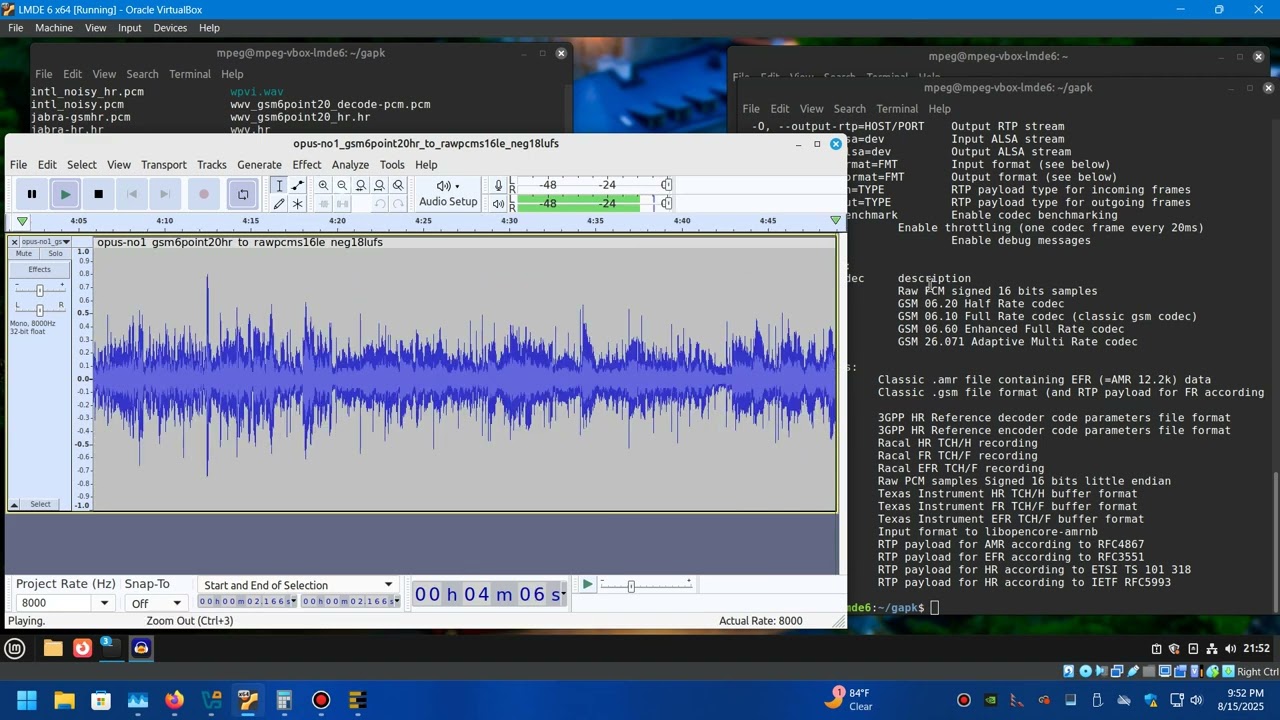This screenshot has width=1280, height=720.
Task: Open Start and End of Selection dropdown
Action: [297, 585]
